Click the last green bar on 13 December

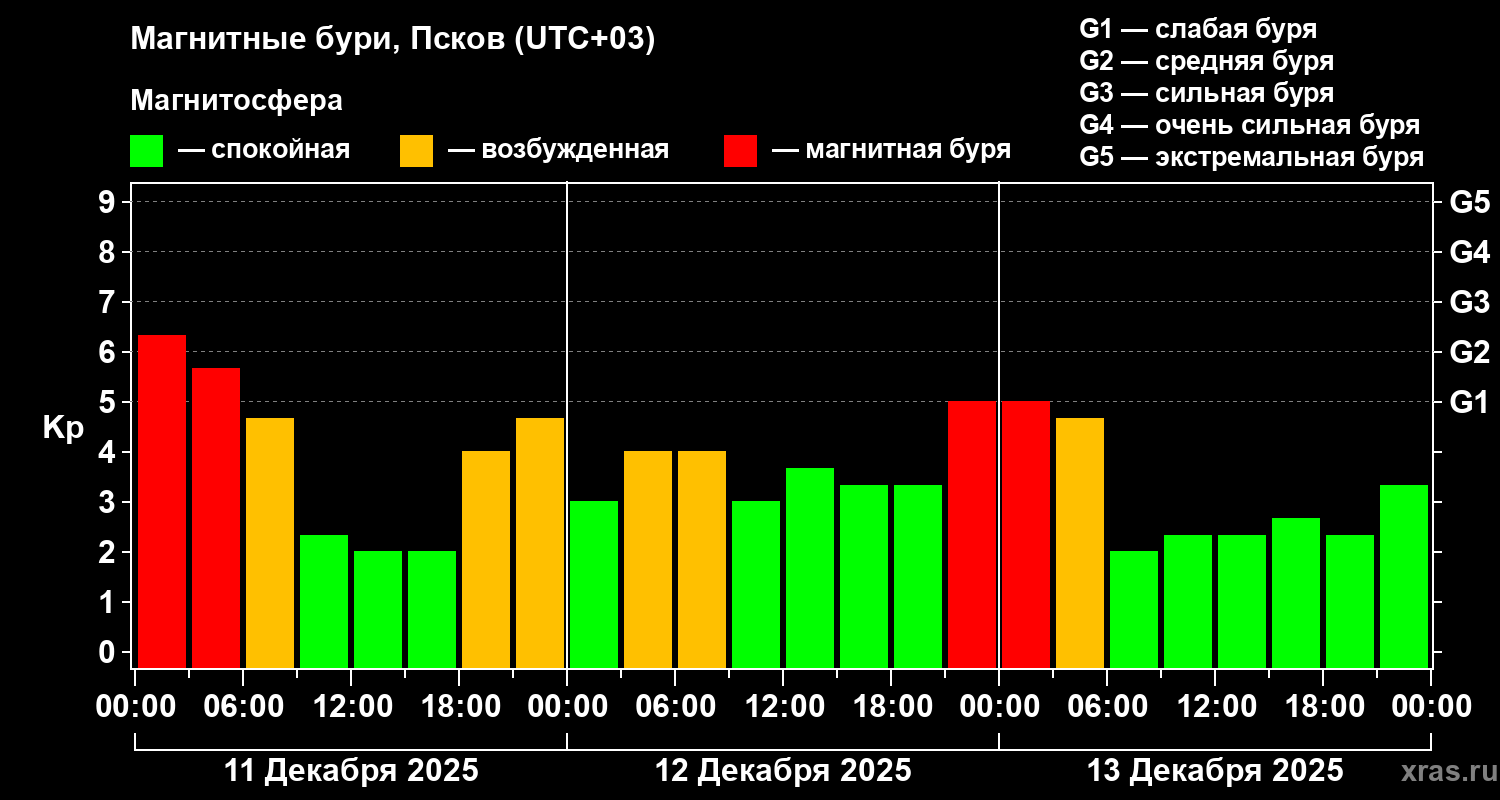tap(1404, 576)
